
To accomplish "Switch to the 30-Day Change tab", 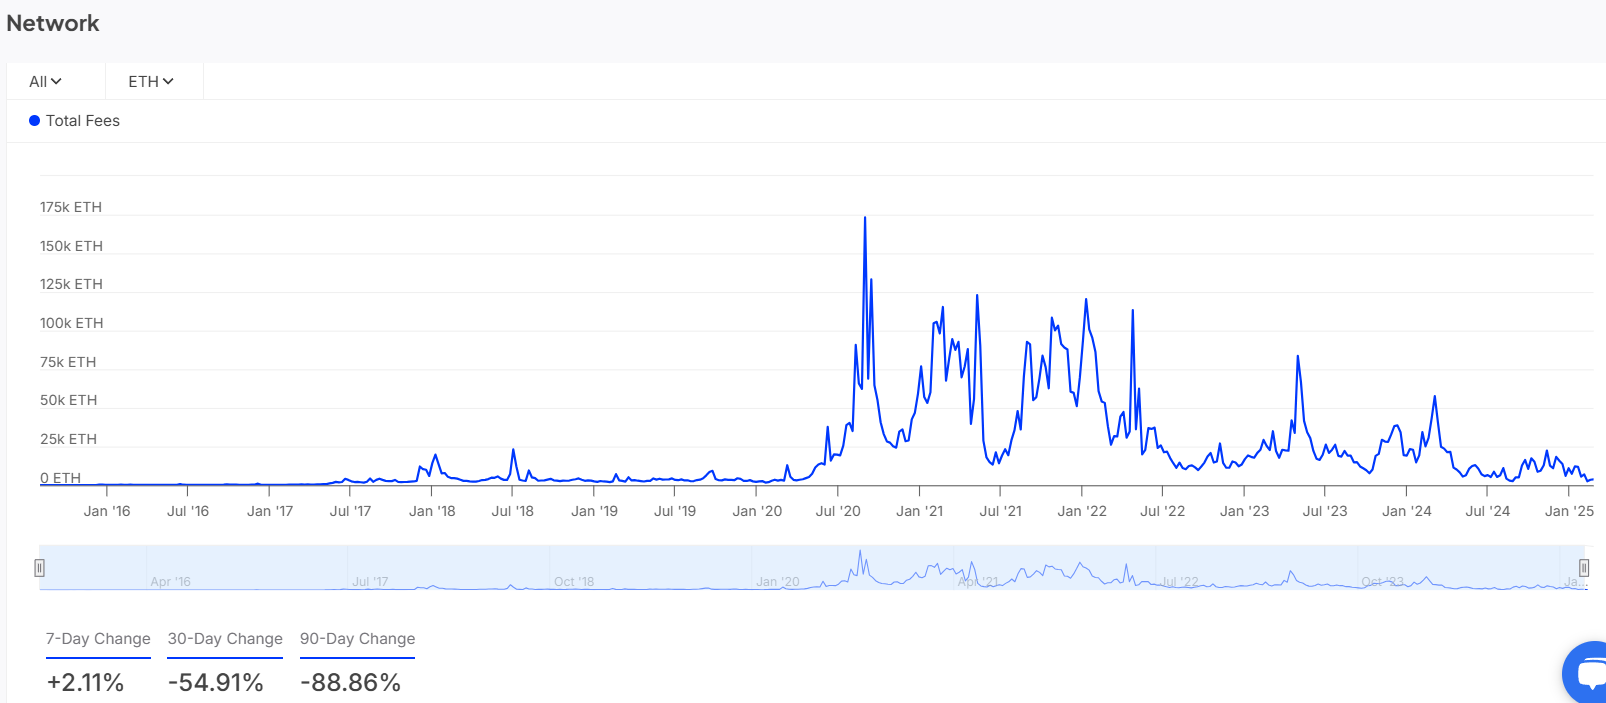I will point(225,639).
